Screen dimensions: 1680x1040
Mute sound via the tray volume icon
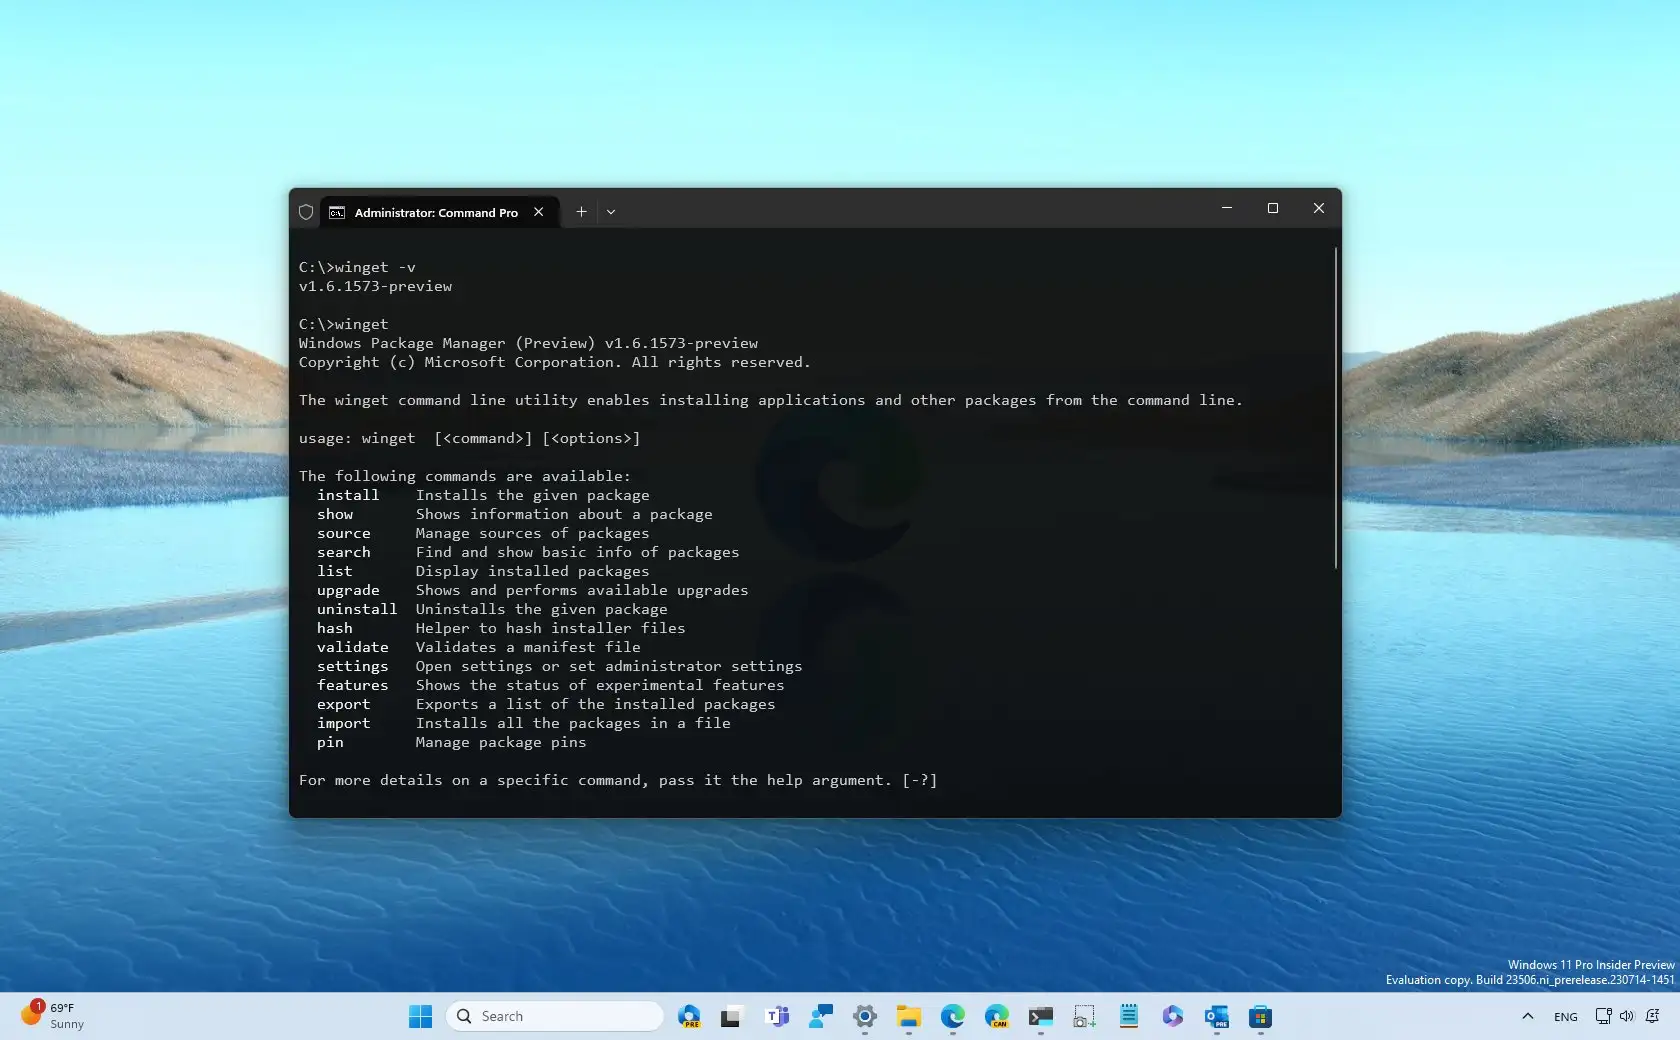(1626, 1016)
